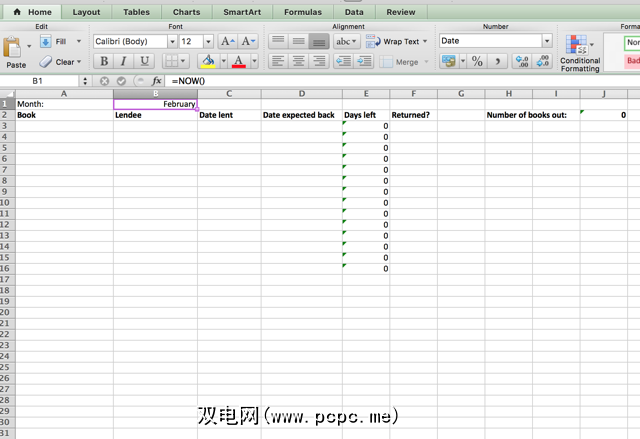This screenshot has height=439, width=640.
Task: Align text to middle of cell
Action: 299,41
